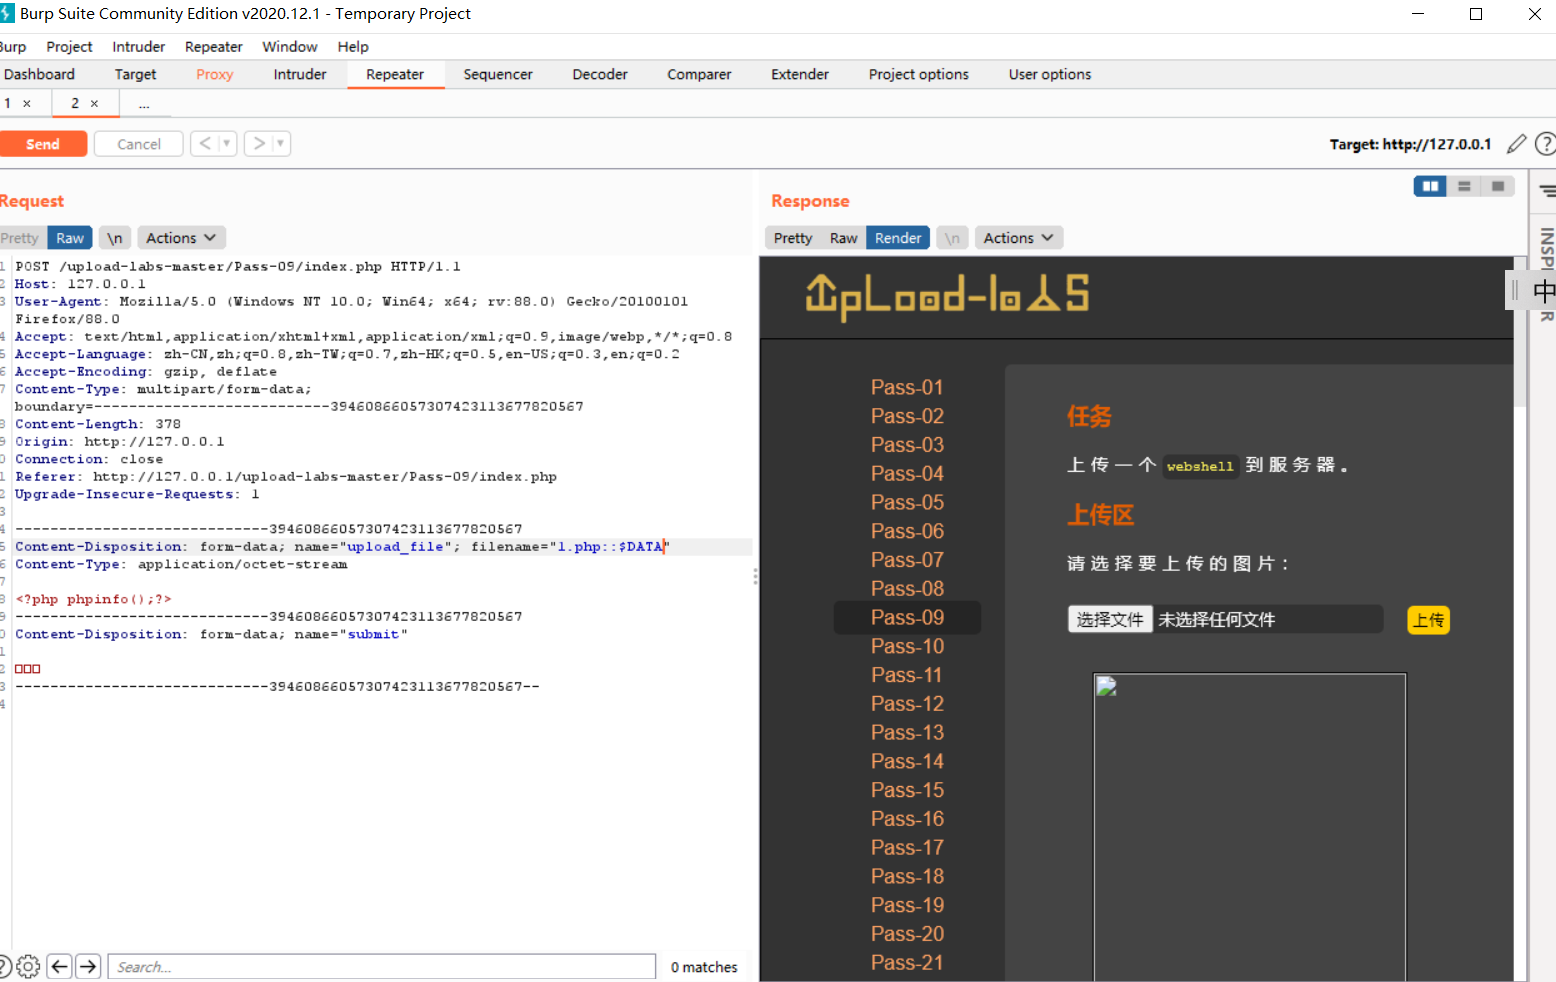Image resolution: width=1556 pixels, height=982 pixels.
Task: Click Pass-05 link in rendered page
Action: click(907, 502)
